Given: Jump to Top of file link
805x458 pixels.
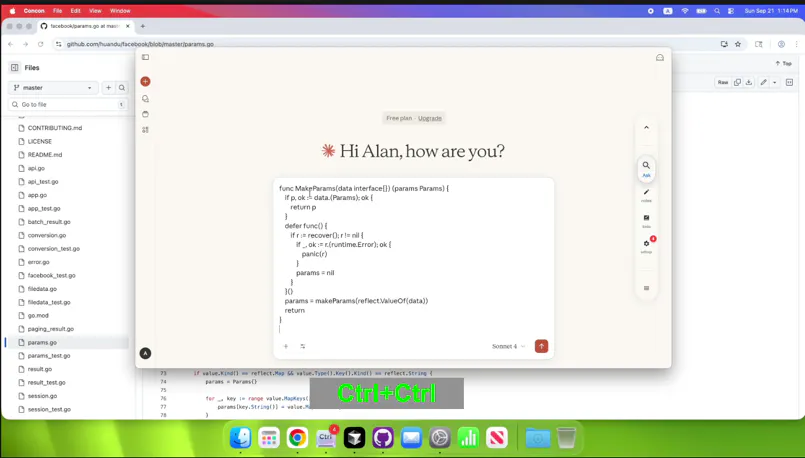Looking at the screenshot, I should [783, 63].
